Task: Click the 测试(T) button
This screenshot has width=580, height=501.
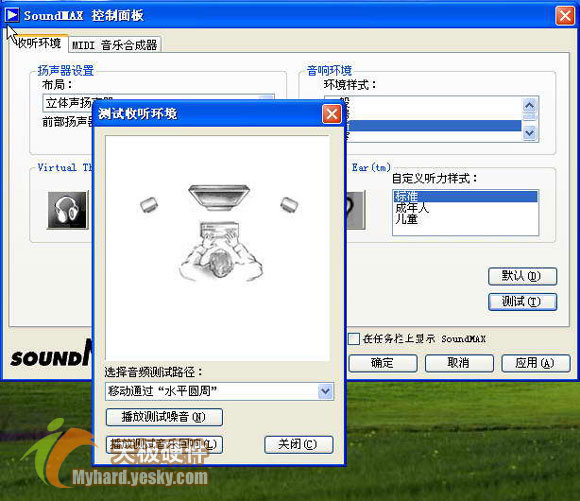Action: pyautogui.click(x=522, y=302)
